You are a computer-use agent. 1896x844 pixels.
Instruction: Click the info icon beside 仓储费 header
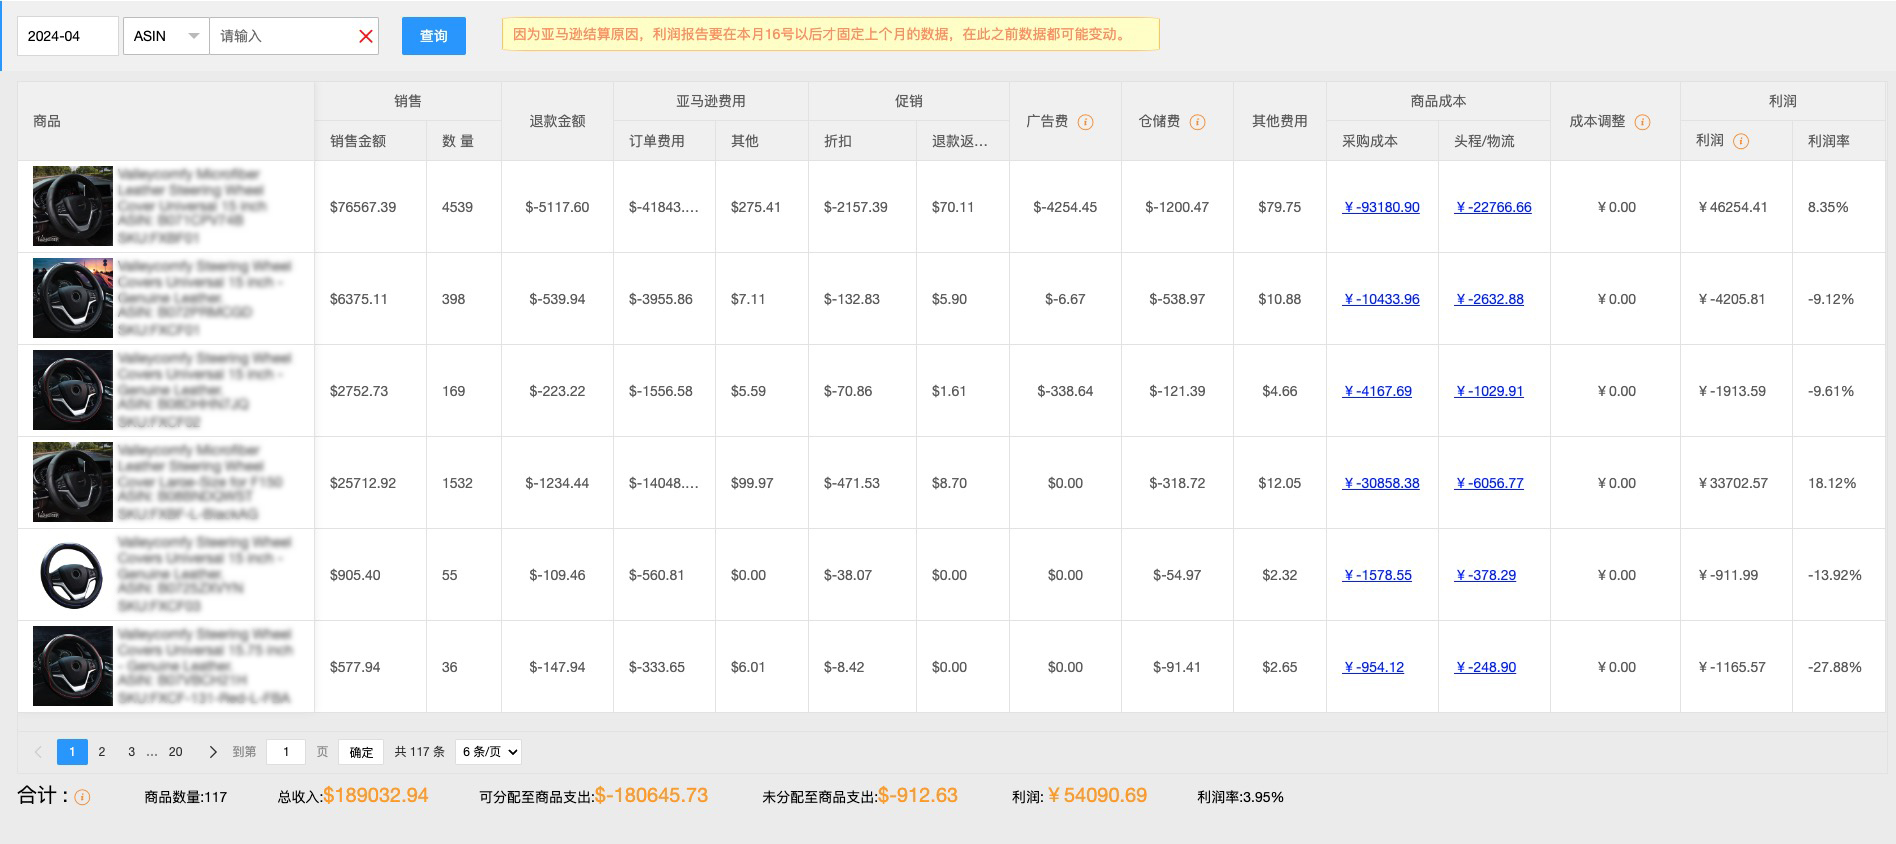click(1197, 122)
